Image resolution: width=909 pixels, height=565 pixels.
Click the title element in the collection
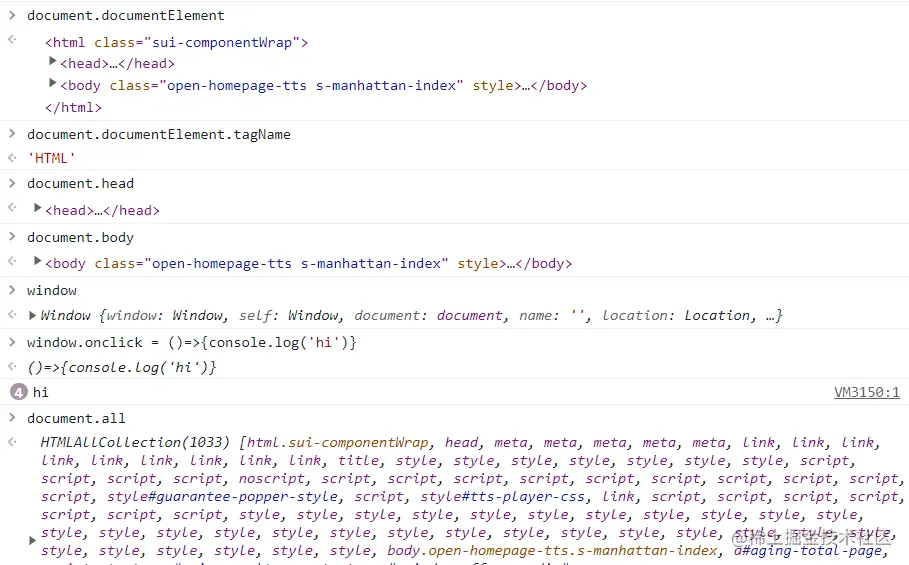pos(359,461)
